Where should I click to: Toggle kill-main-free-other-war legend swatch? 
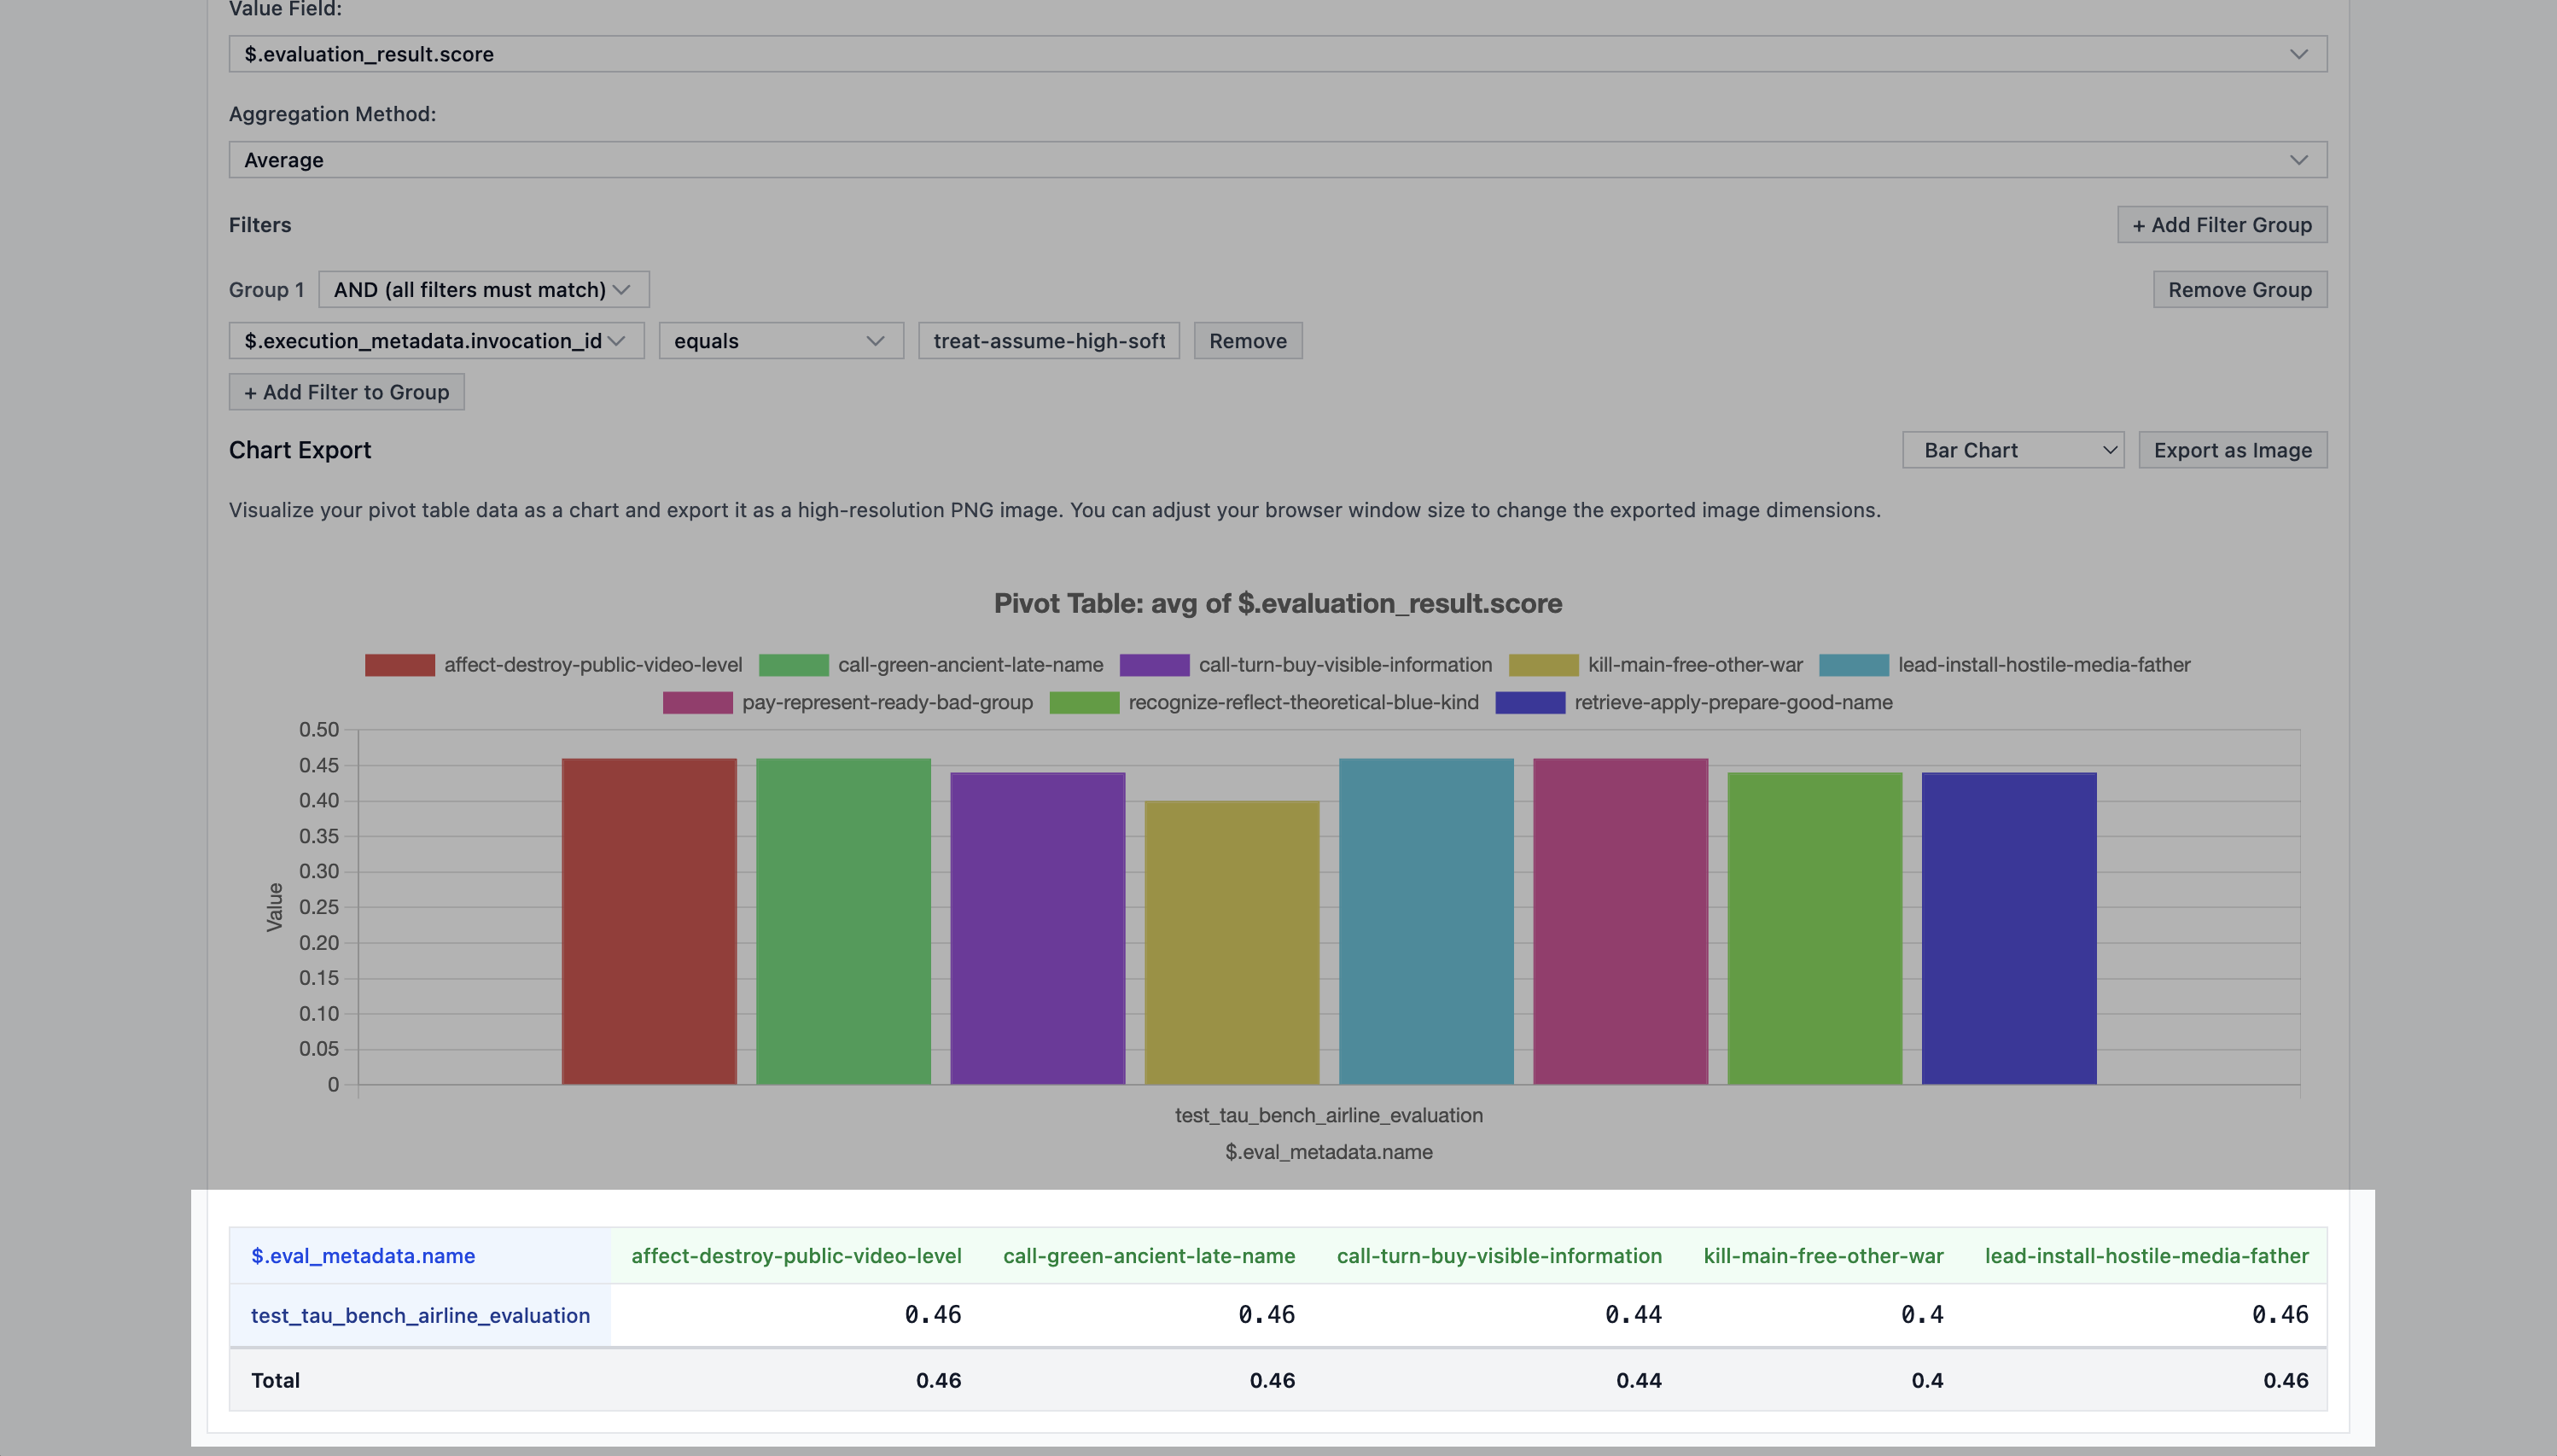tap(1543, 665)
